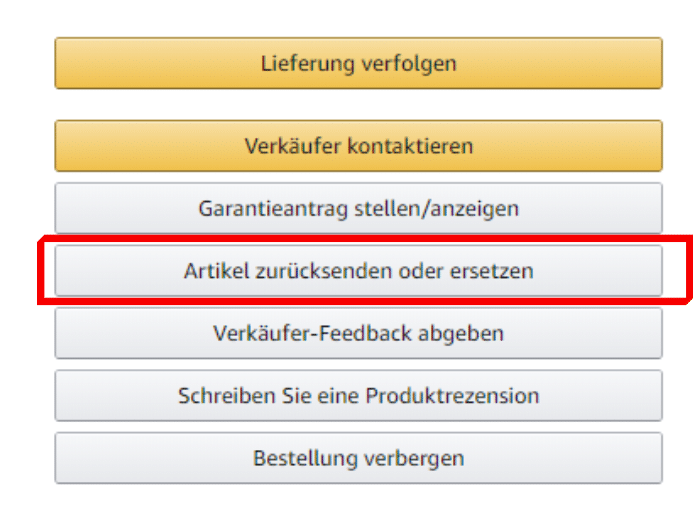The image size is (693, 511).
Task: File or view a warranty claim
Action: pyautogui.click(x=358, y=209)
